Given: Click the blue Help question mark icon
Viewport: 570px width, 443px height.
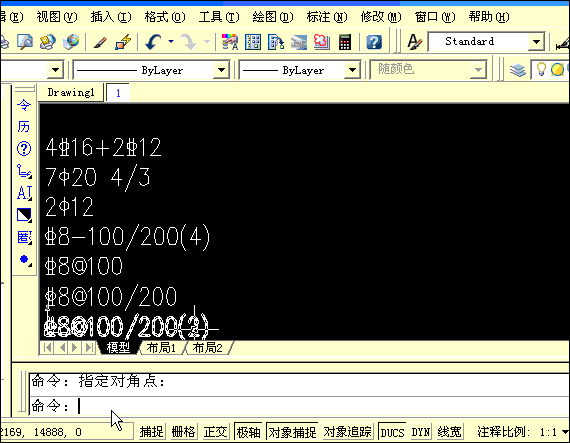Looking at the screenshot, I should (x=374, y=42).
